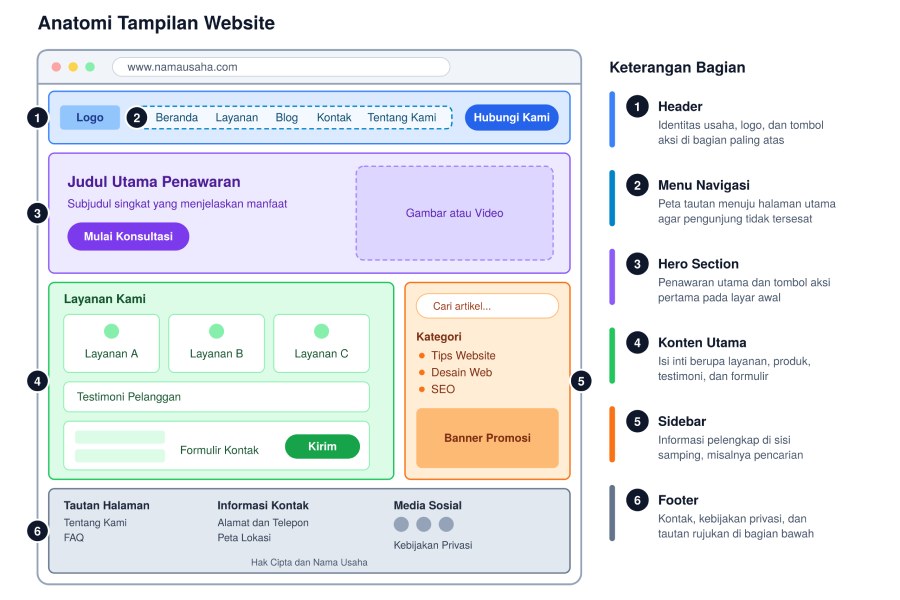Click the description starting Kontak, kebijakan privasi
The image size is (900, 600).
(x=736, y=525)
